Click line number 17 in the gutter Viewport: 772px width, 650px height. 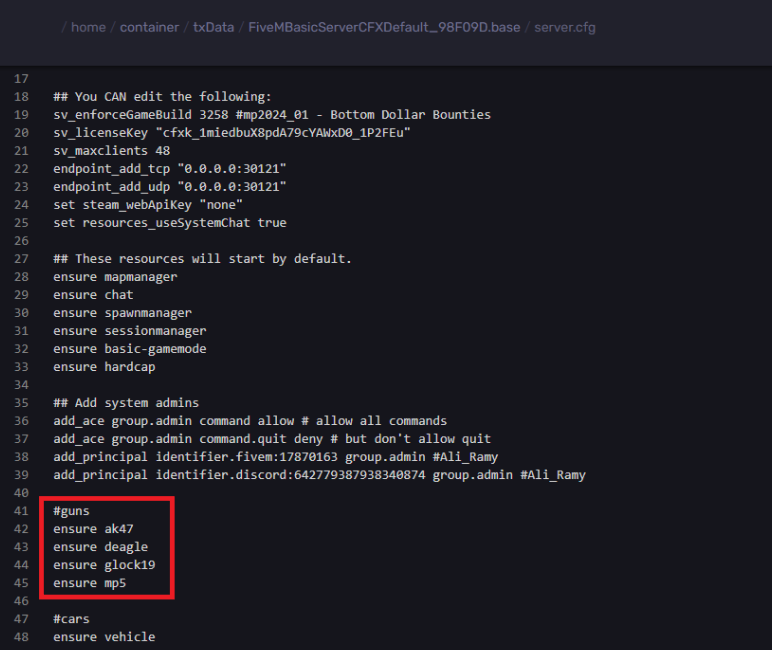(x=21, y=79)
